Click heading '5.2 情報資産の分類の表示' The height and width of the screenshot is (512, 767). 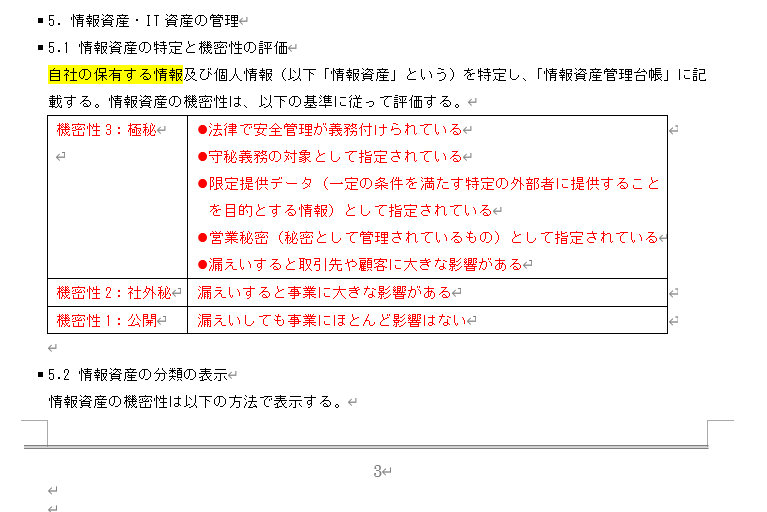137,375
